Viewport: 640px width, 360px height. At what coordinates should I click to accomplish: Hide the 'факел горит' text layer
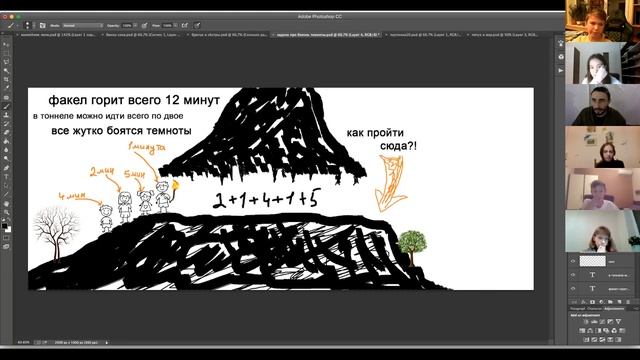coord(573,289)
